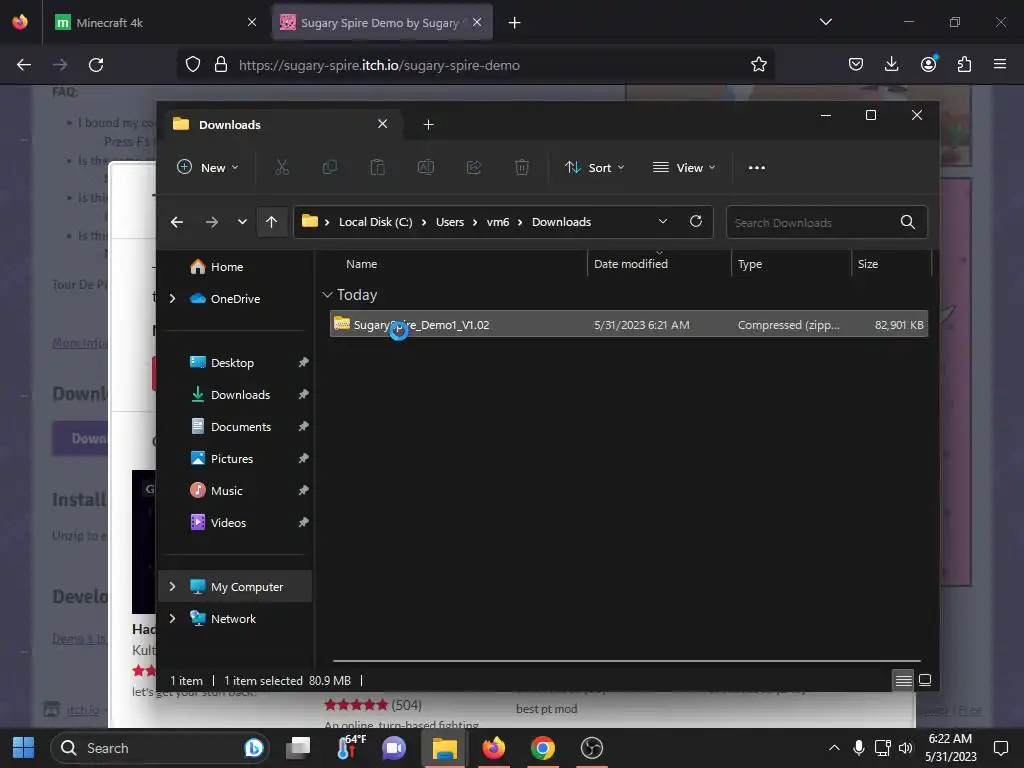
Task: Sort by Size column header
Action: 891,264
